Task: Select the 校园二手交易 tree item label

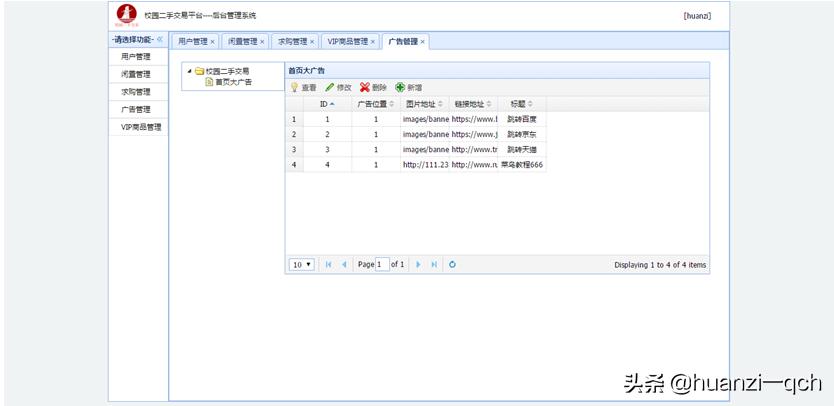Action: pos(228,71)
